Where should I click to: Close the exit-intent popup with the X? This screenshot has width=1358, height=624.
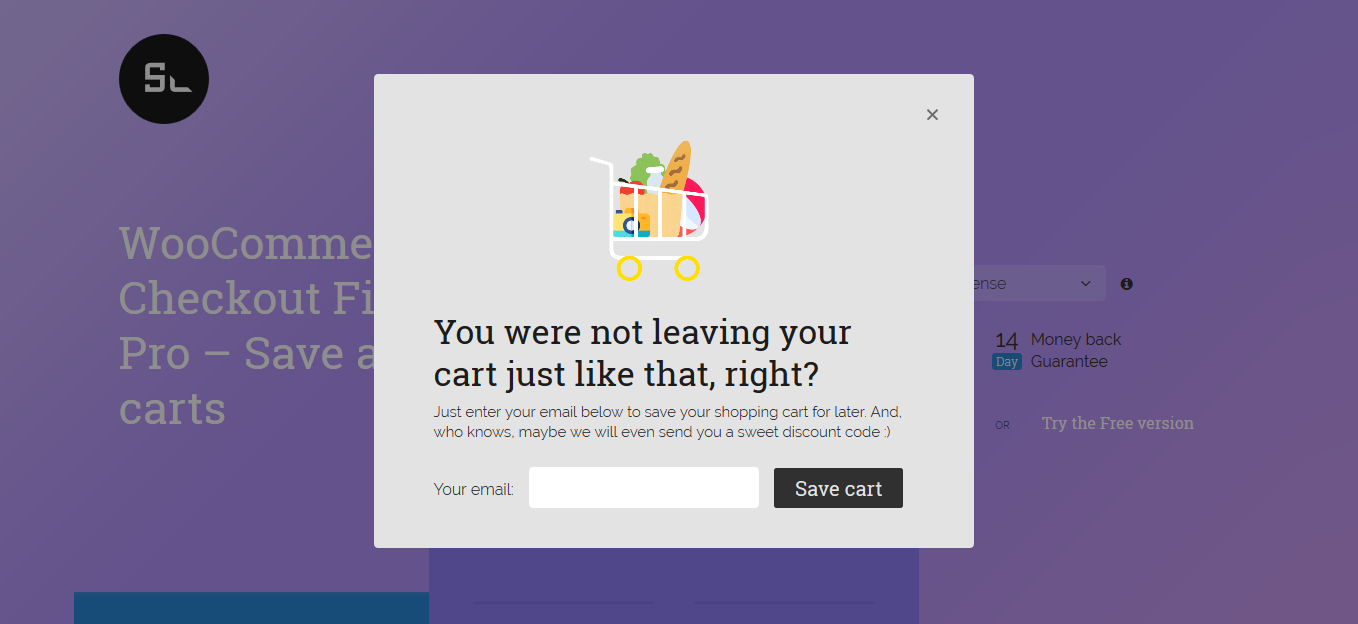pyautogui.click(x=932, y=115)
